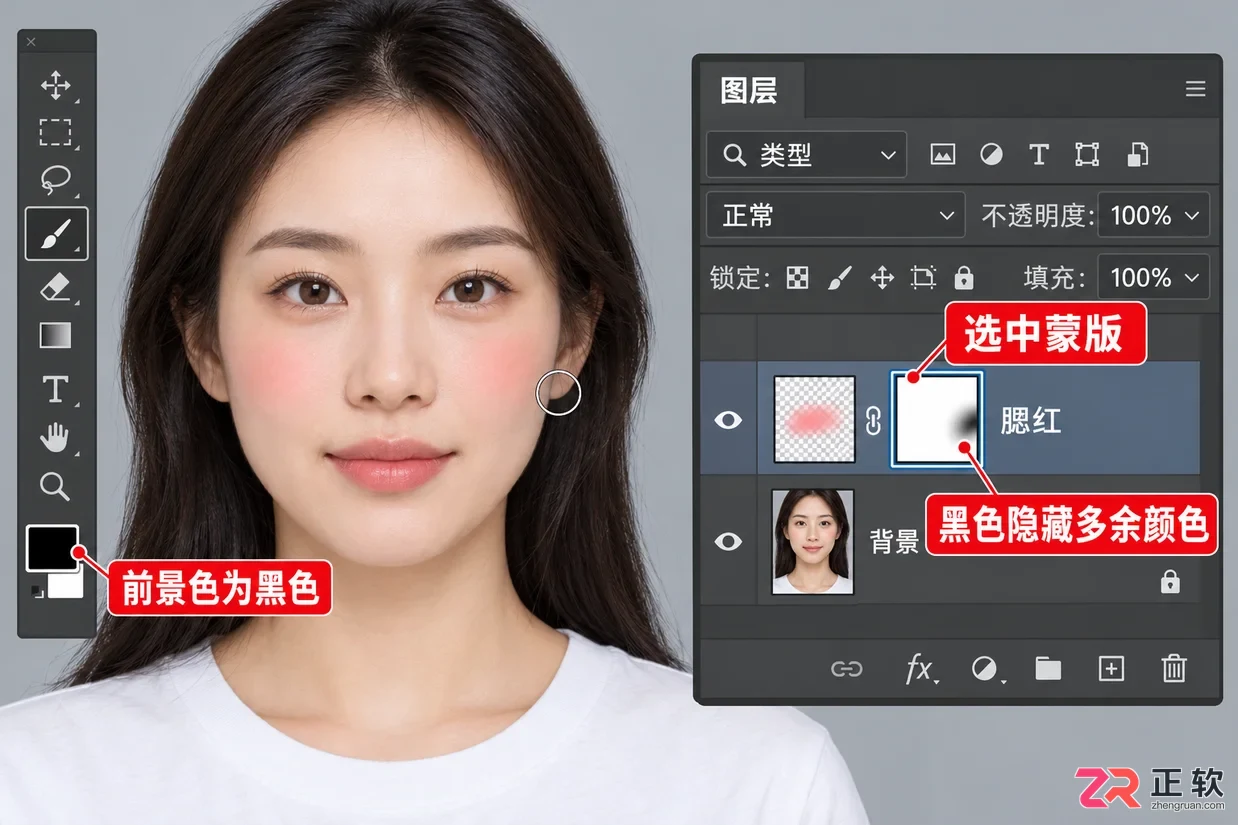Toggle mask link chain on 腮红 layer
The height and width of the screenshot is (825, 1238).
click(873, 420)
